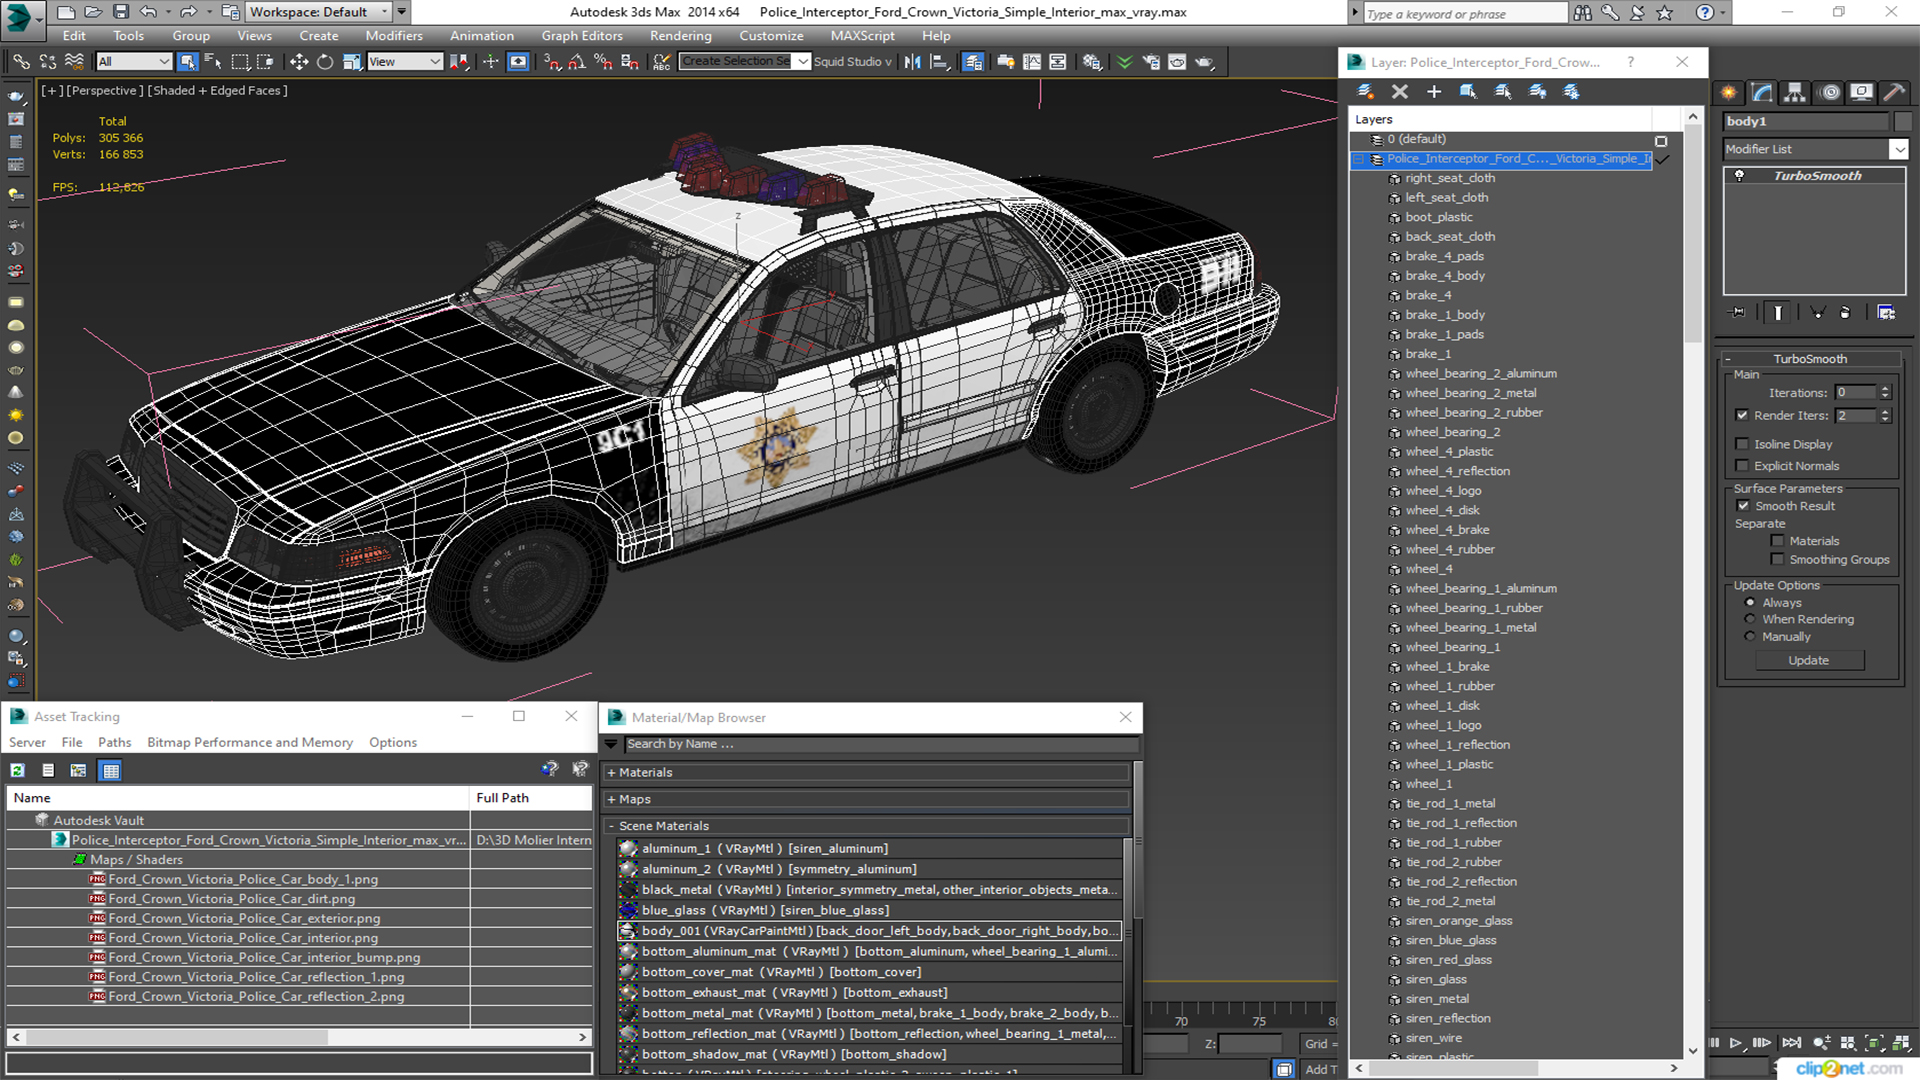Open the Modifiers menu
Image resolution: width=1920 pixels, height=1080 pixels.
(x=394, y=36)
